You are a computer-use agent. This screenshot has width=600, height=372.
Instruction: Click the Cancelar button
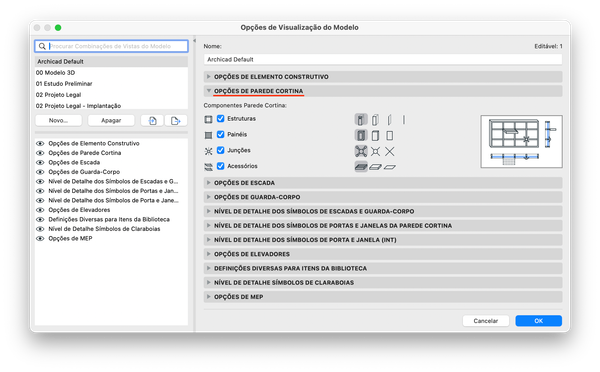click(486, 321)
